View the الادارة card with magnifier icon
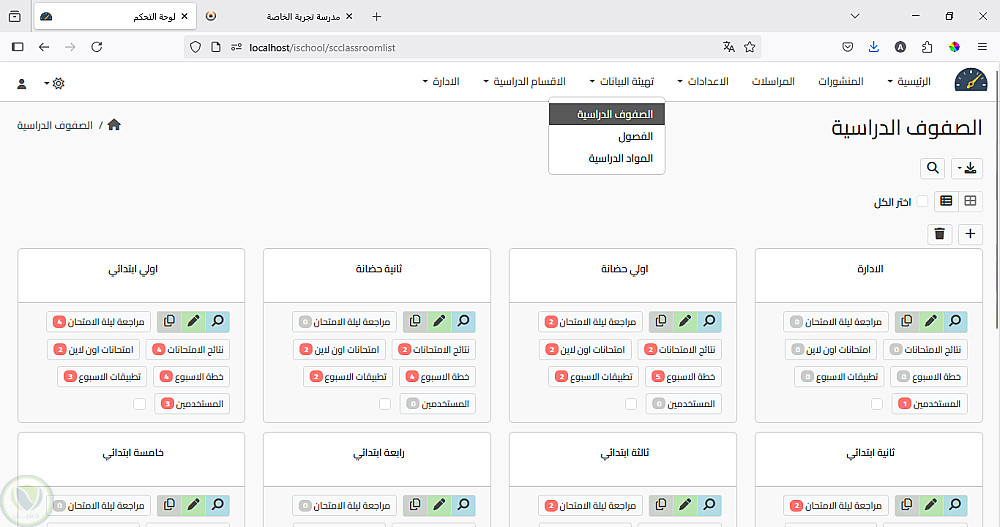The width and height of the screenshot is (1000, 527). (x=955, y=321)
